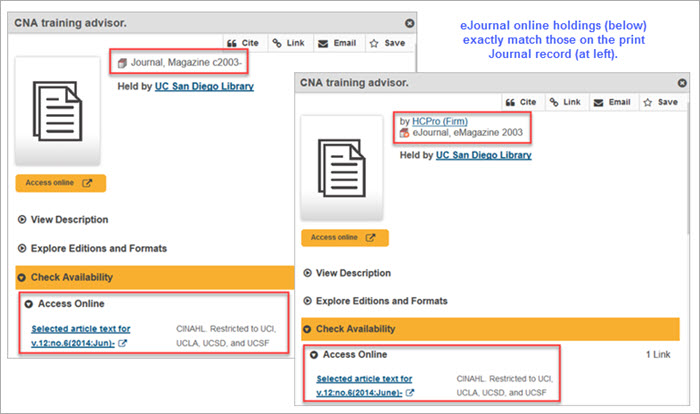Click 'Journal, Magazine c2003-' format text
The width and height of the screenshot is (700, 414).
point(186,63)
